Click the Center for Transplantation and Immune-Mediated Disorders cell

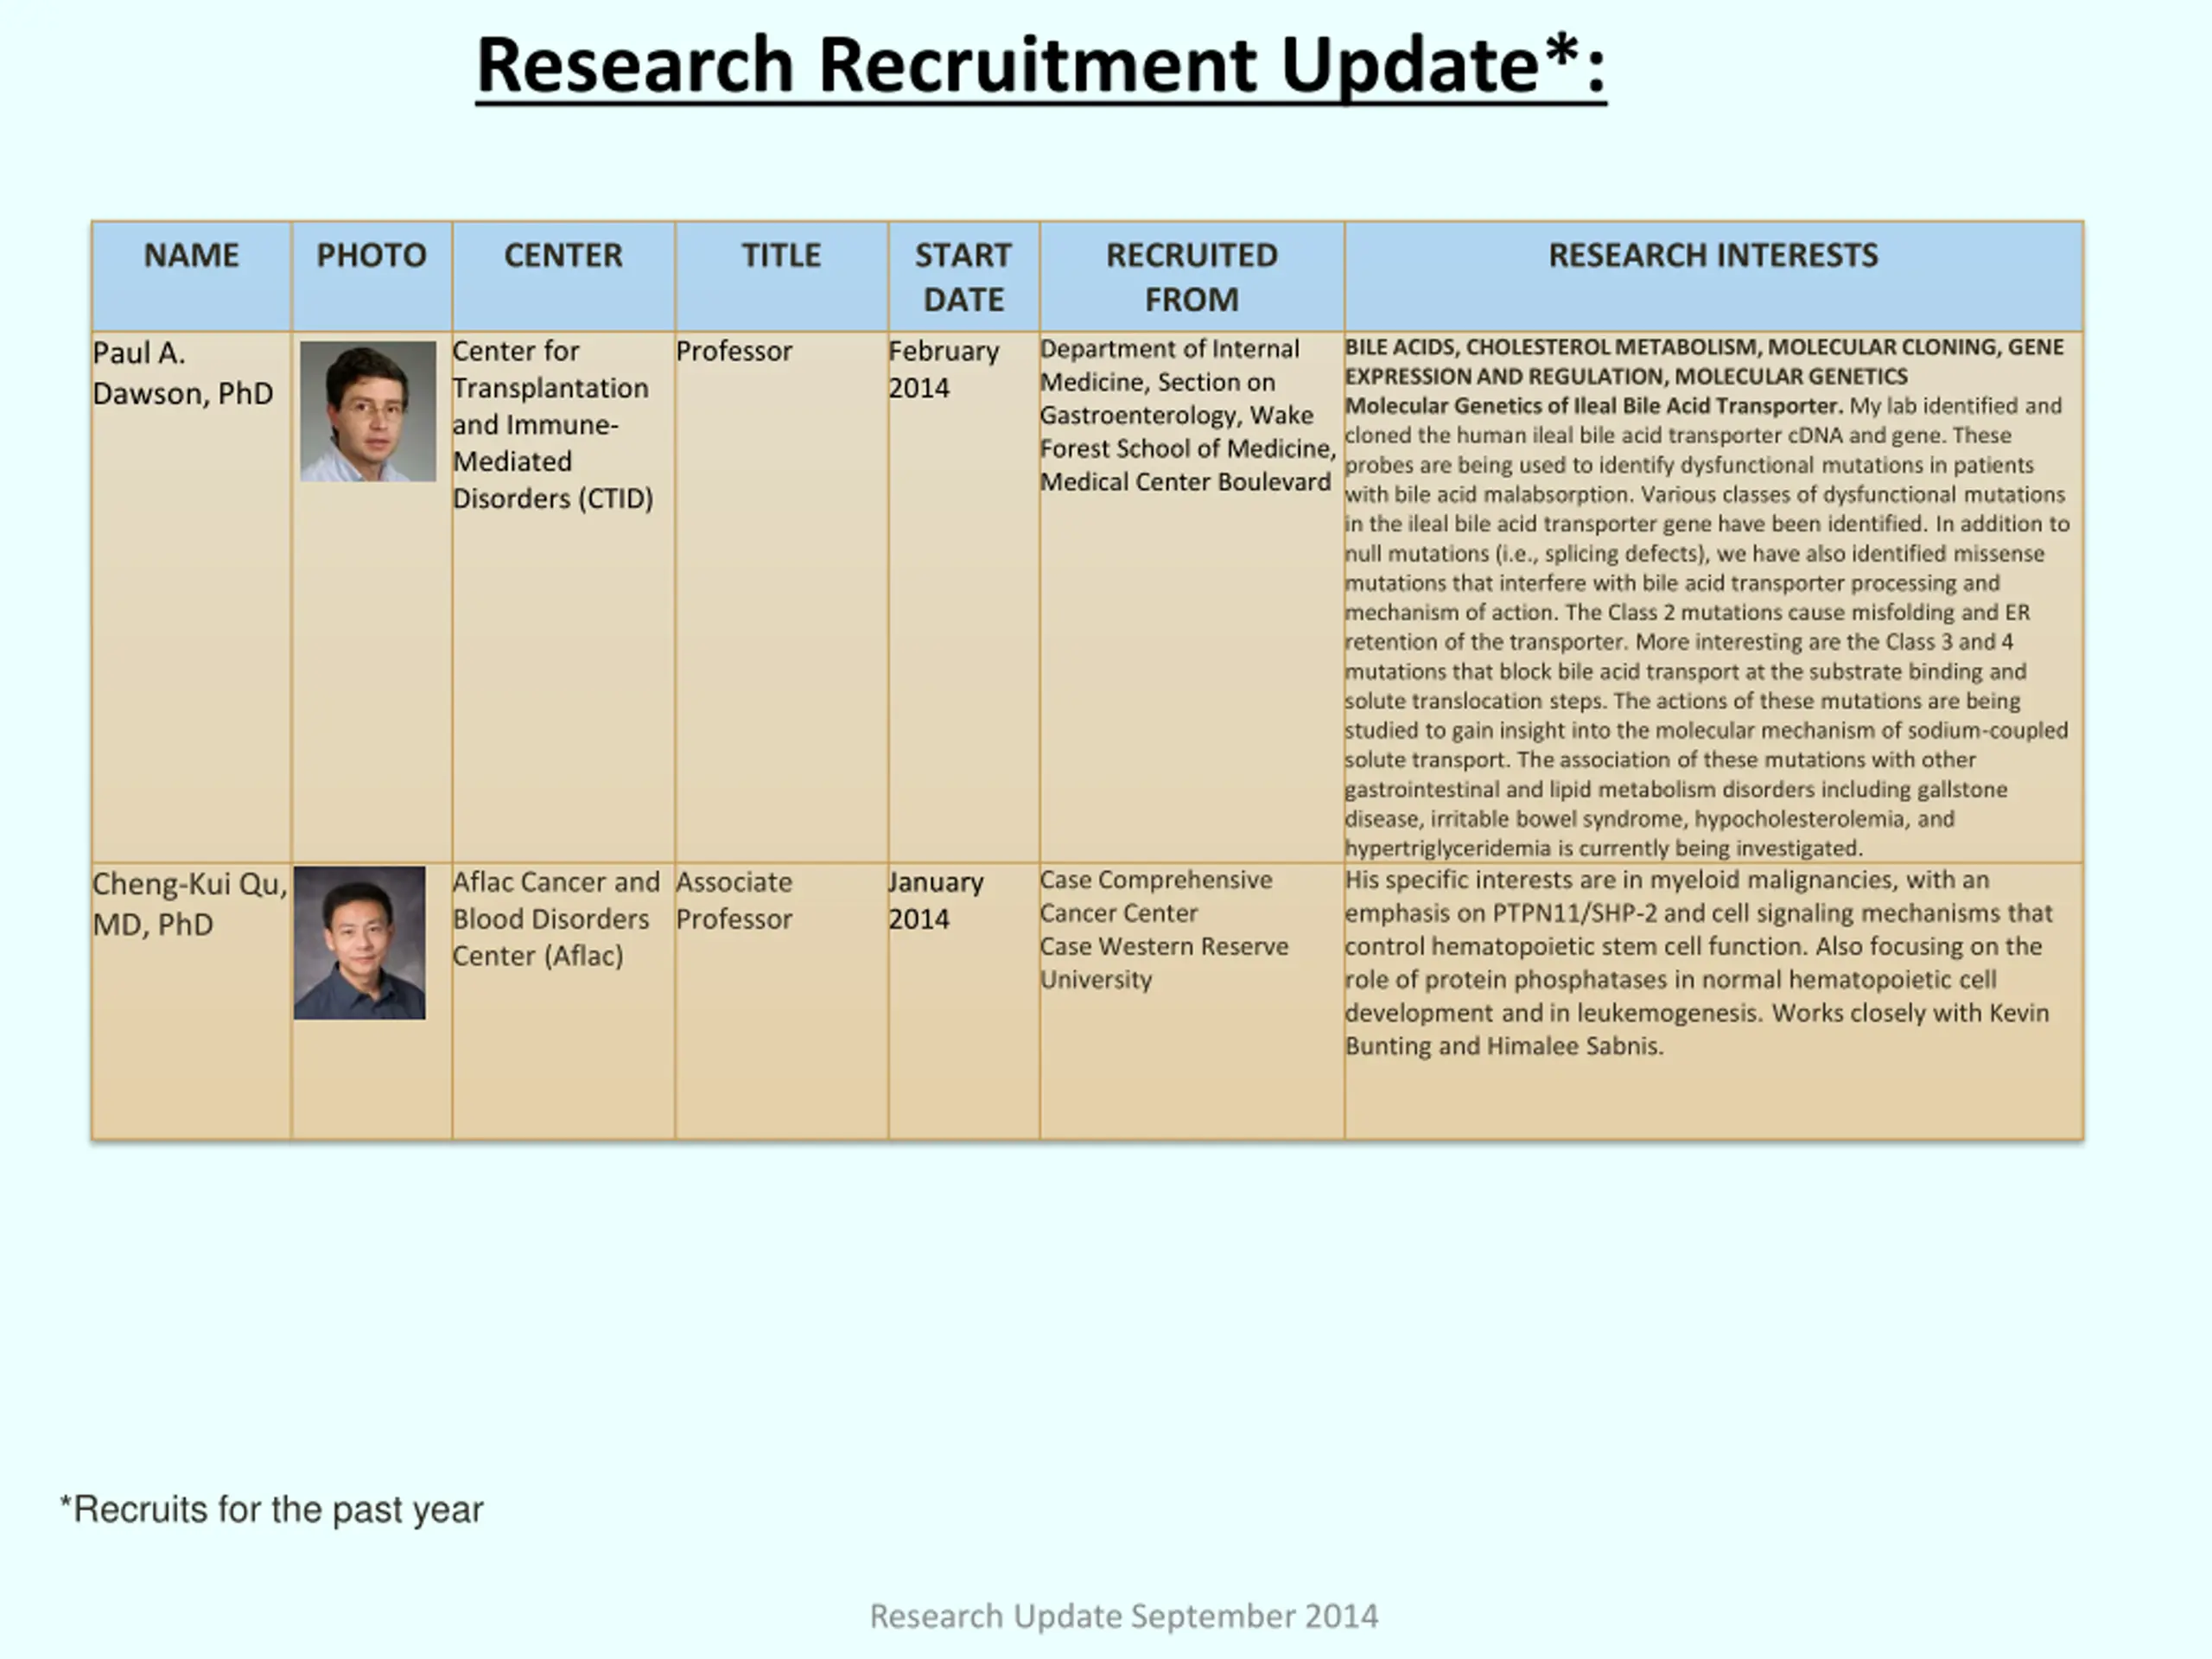click(x=552, y=425)
